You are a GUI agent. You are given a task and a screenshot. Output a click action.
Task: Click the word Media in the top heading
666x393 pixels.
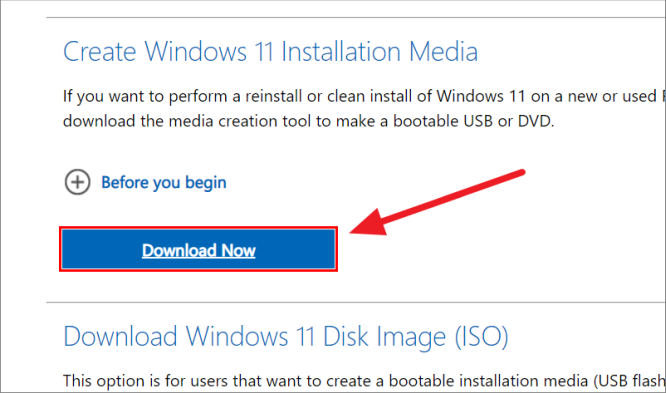click(443, 52)
